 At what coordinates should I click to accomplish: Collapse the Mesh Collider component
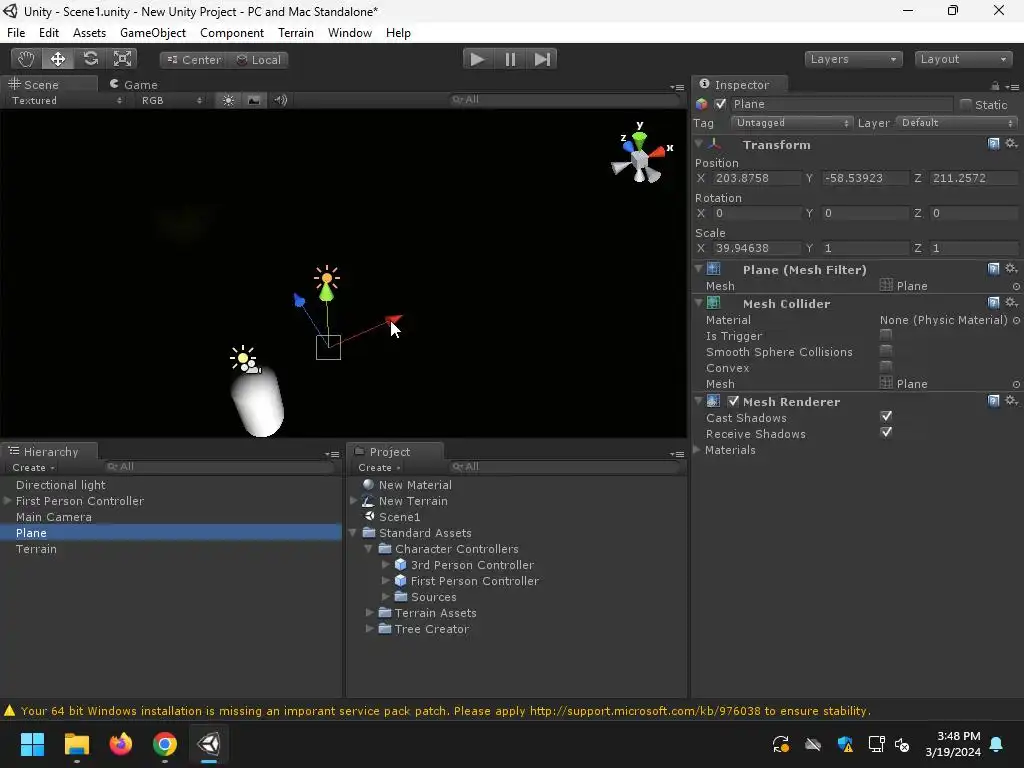pyautogui.click(x=698, y=303)
